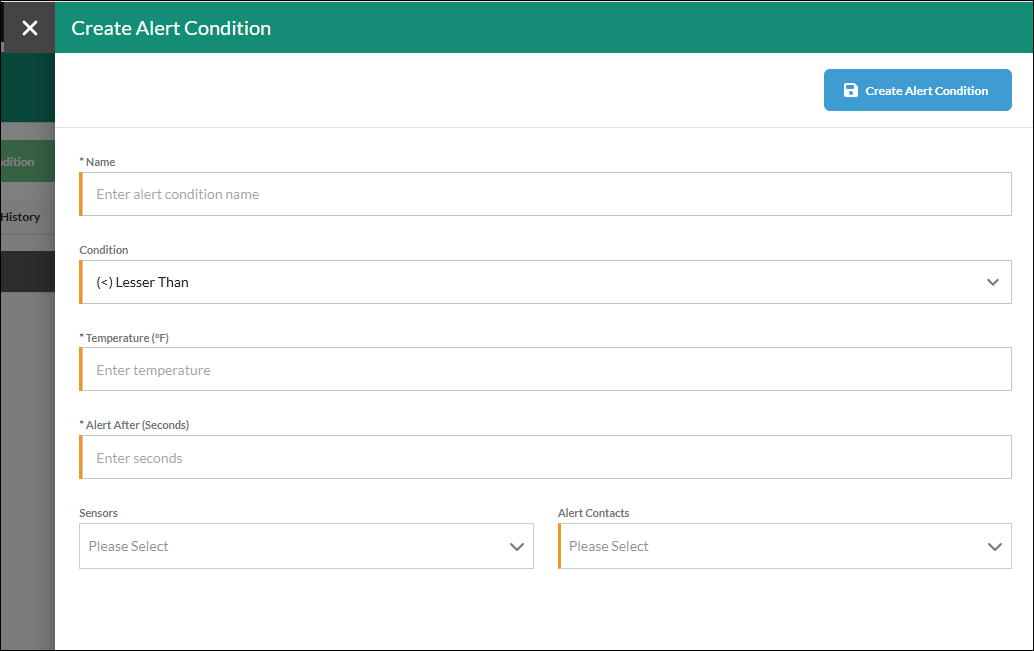Click the Name field label
Screen dimensions: 1034x651
pyautogui.click(x=98, y=162)
